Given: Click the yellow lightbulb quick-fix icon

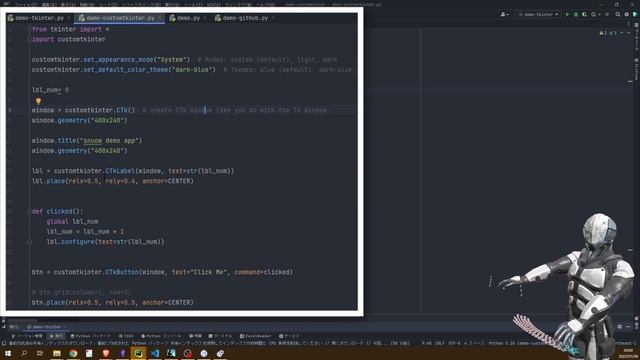Looking at the screenshot, I should [38, 100].
